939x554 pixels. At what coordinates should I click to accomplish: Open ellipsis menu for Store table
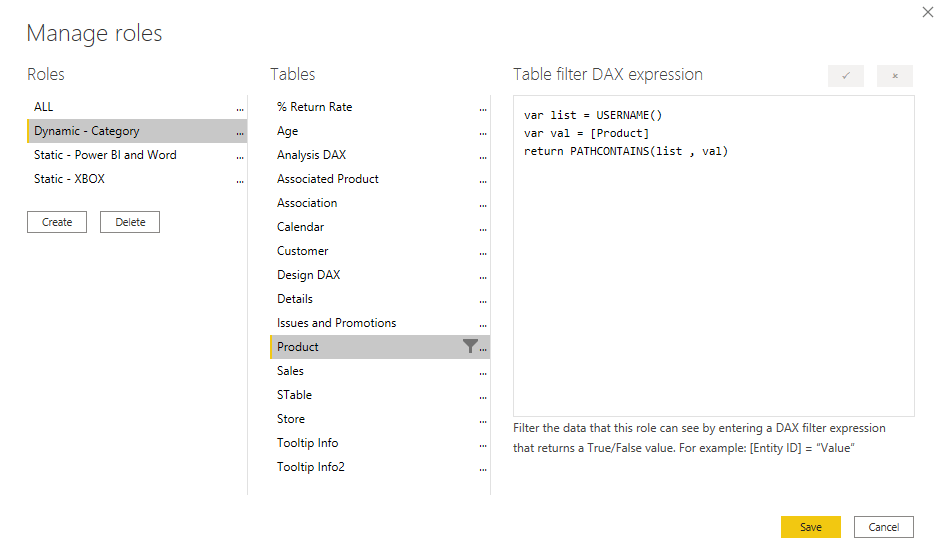click(x=483, y=420)
